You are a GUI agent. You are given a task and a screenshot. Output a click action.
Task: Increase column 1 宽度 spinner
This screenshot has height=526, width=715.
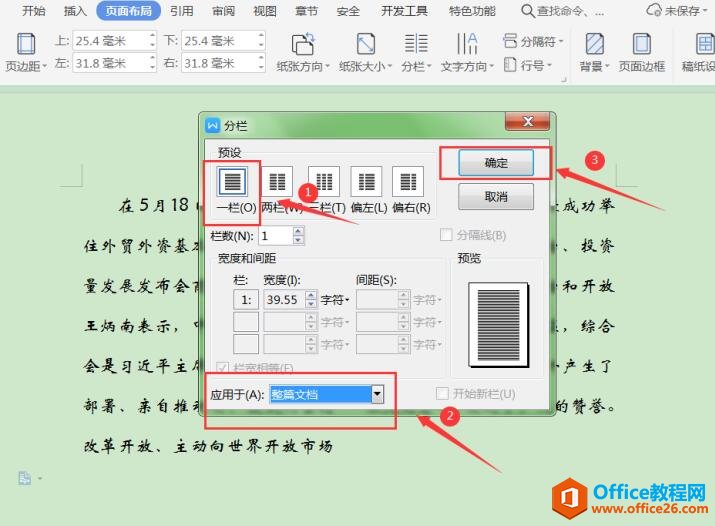311,295
